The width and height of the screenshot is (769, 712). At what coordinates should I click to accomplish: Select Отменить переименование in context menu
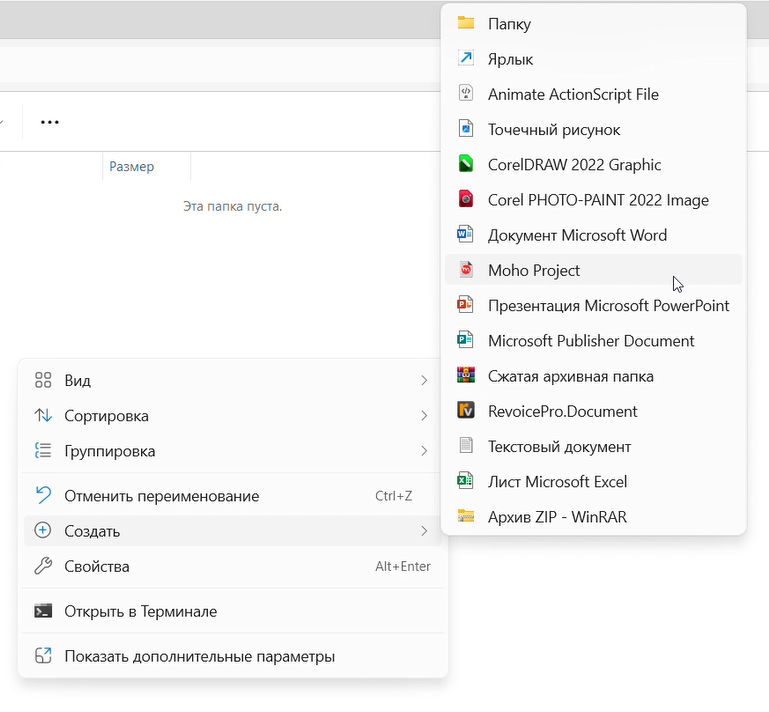pyautogui.click(x=233, y=496)
